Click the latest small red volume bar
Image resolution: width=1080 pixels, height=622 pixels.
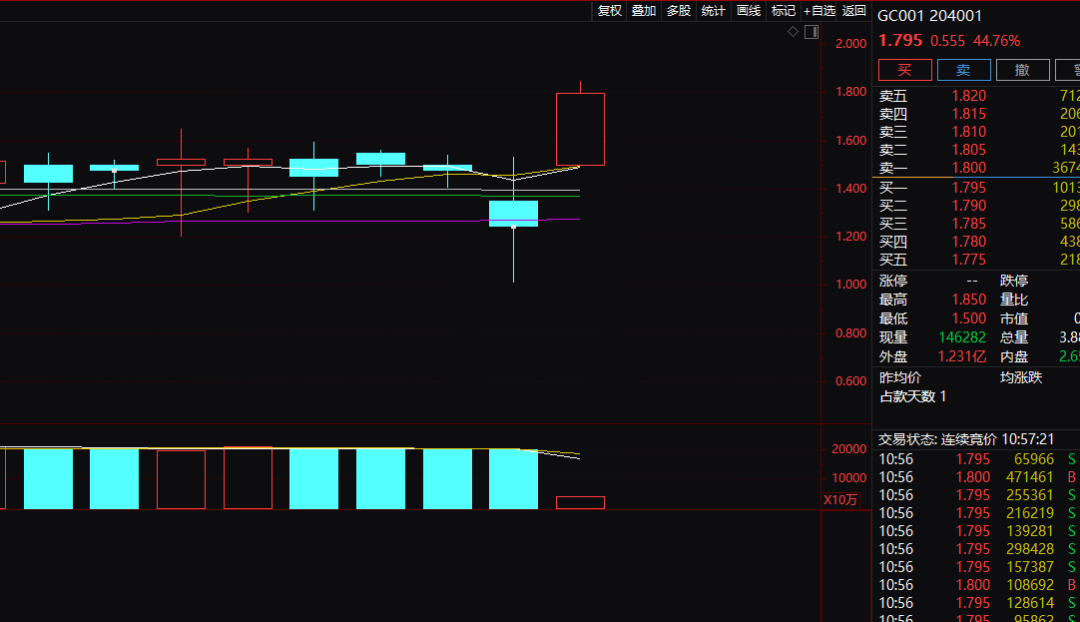[x=581, y=503]
